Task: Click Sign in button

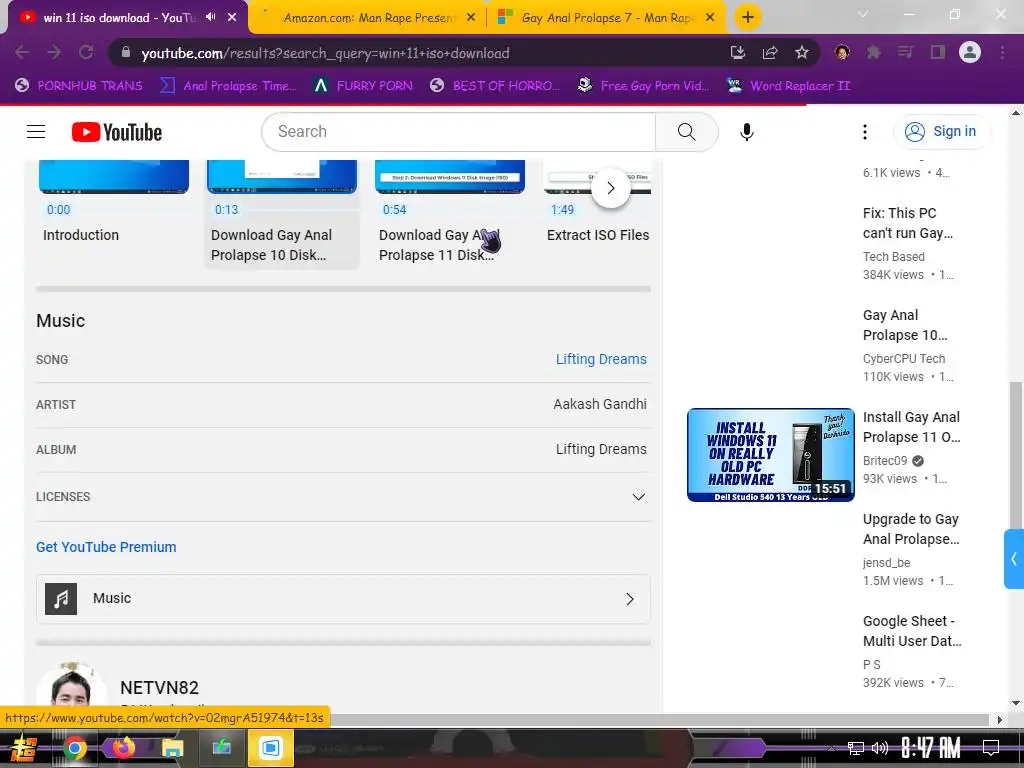Action: coord(942,132)
